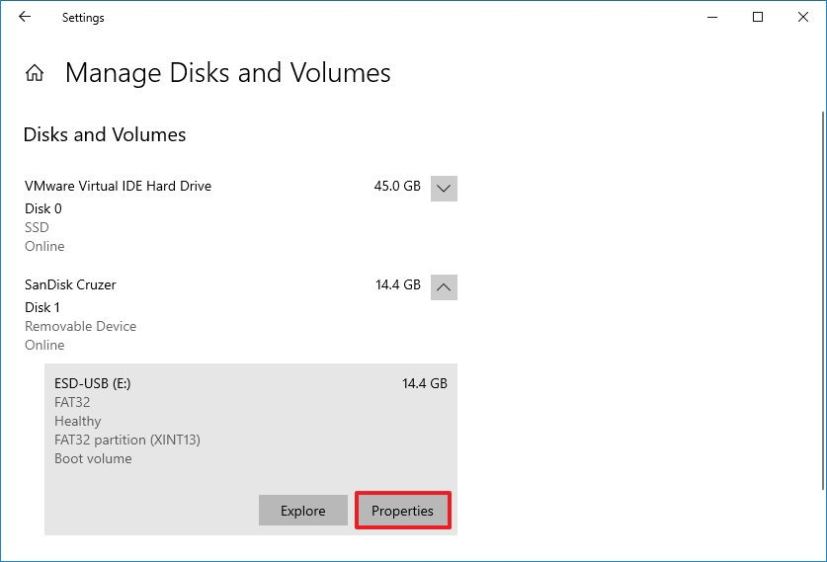Collapse the SanDisk Cruzer disk

444,287
